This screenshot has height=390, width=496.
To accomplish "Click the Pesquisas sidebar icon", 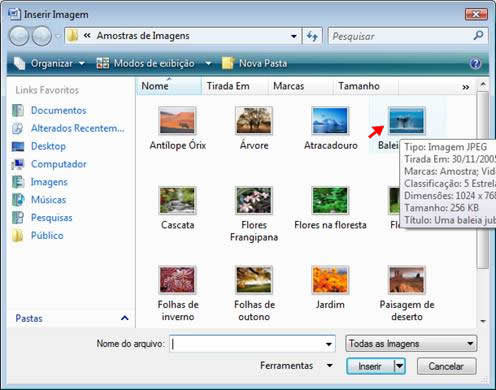I will click(18, 218).
